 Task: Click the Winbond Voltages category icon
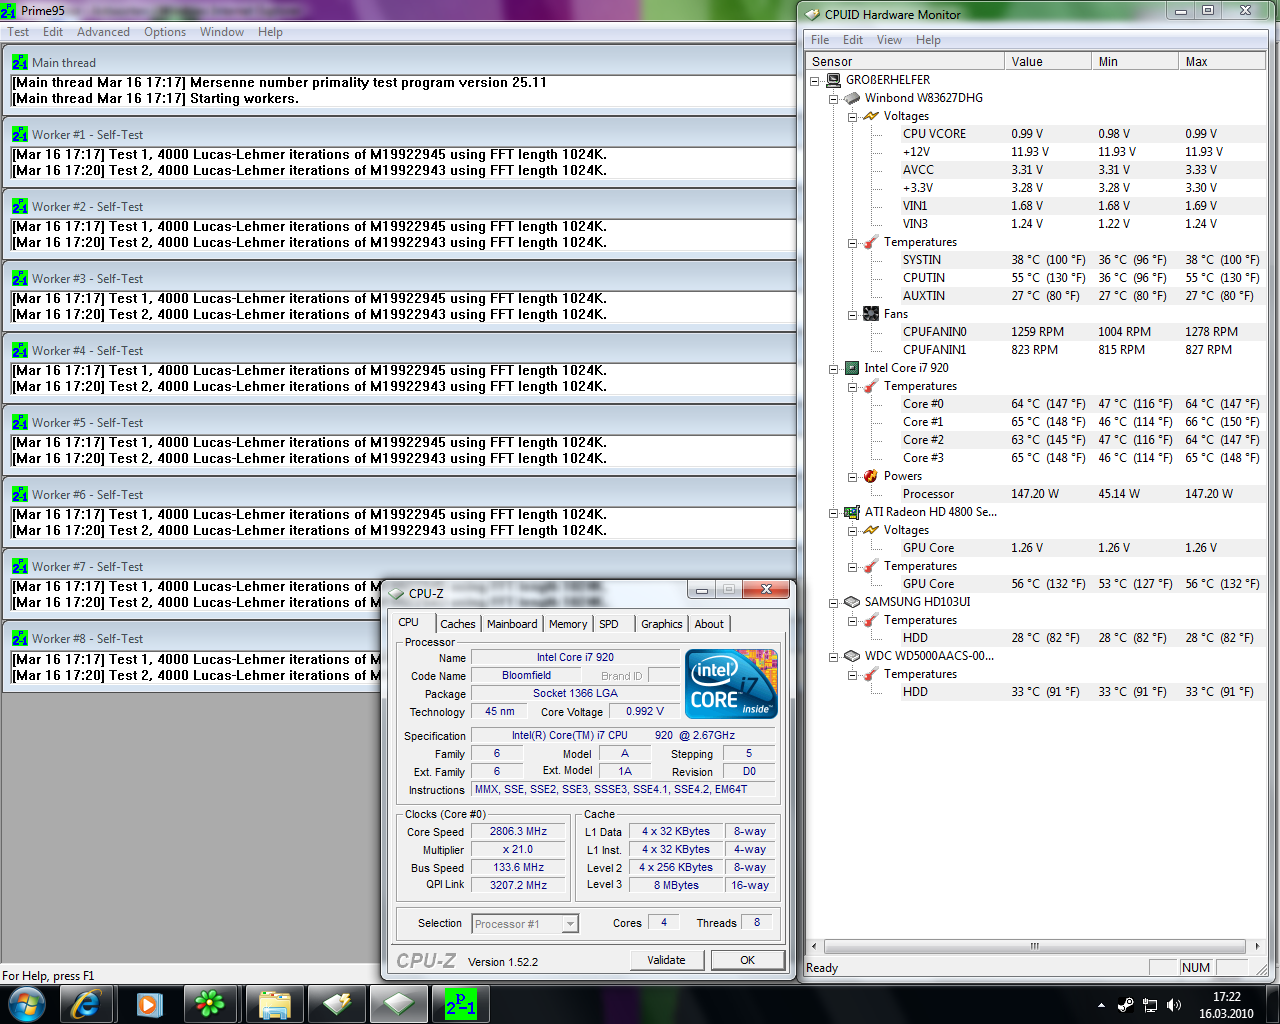click(x=871, y=116)
